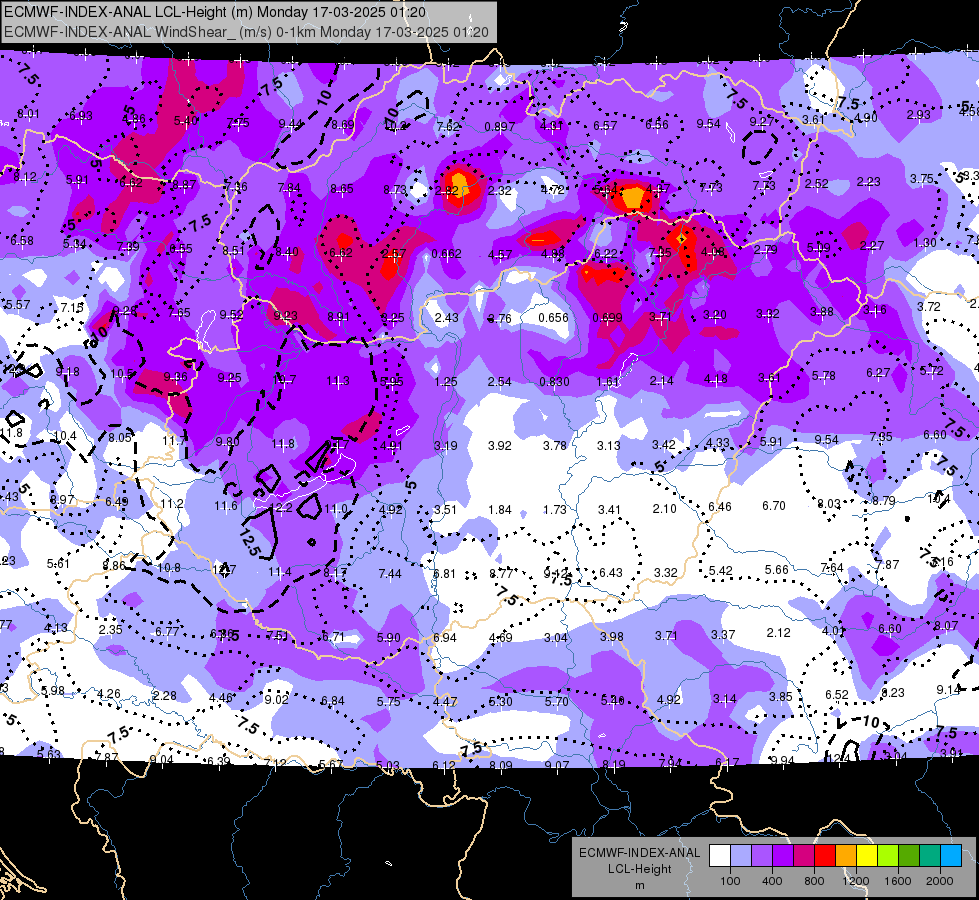Click the wind shear value 1.25
The image size is (979, 900).
(x=446, y=382)
